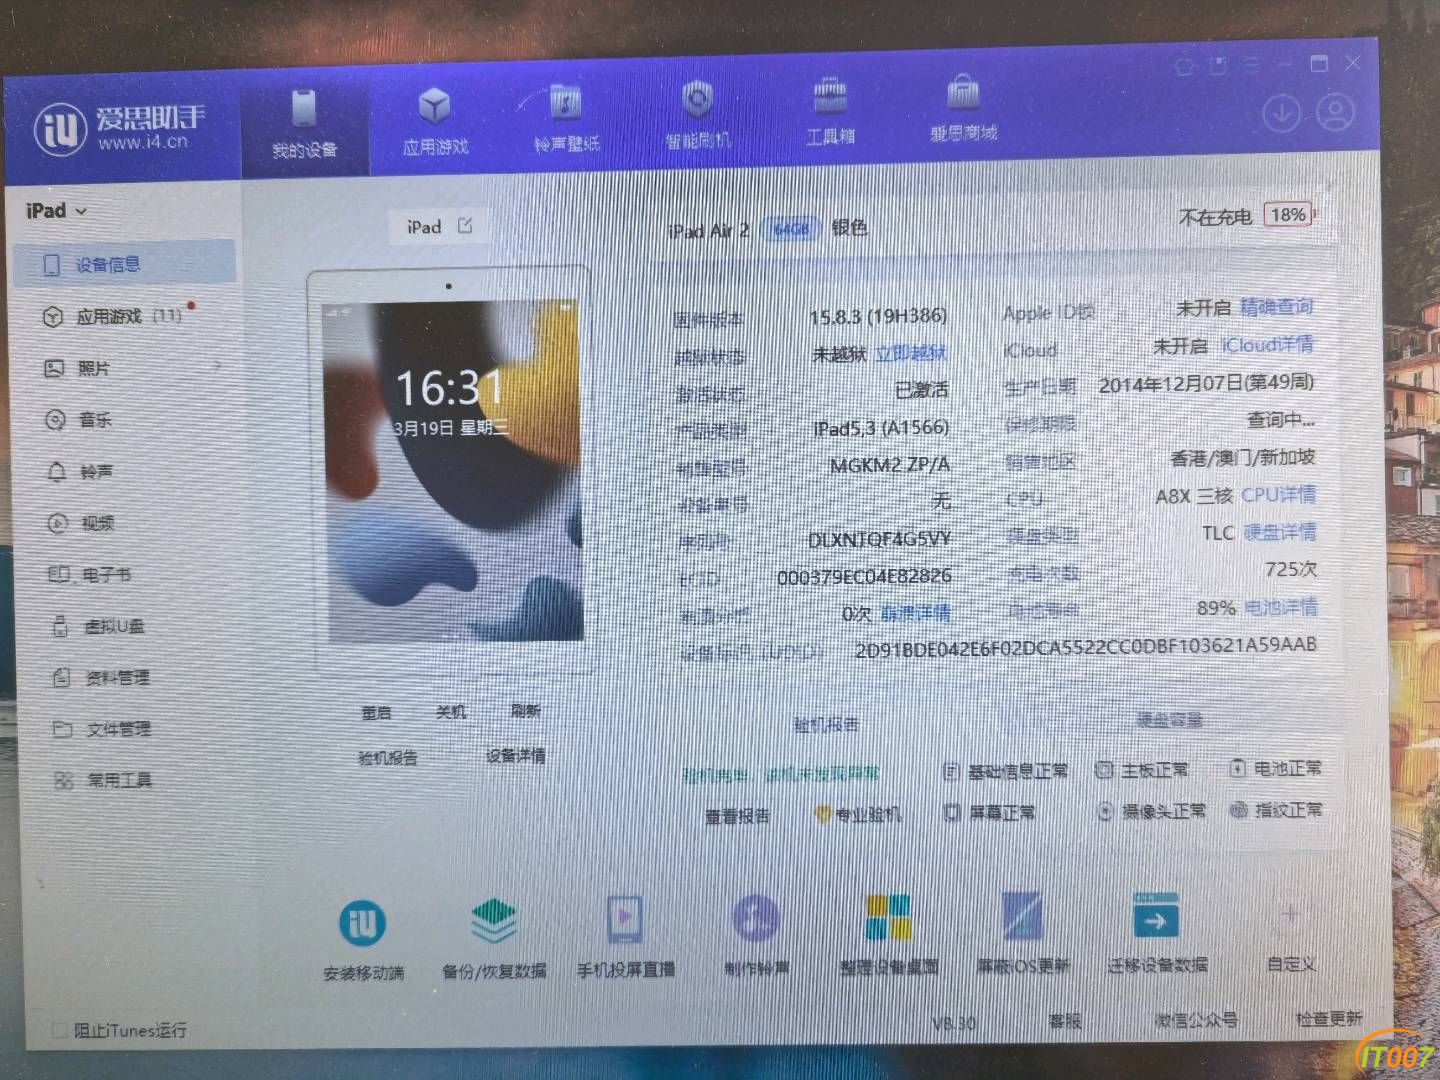This screenshot has width=1440, height=1080.
Task: Click the iCloud详情 link
Action: click(1268, 344)
